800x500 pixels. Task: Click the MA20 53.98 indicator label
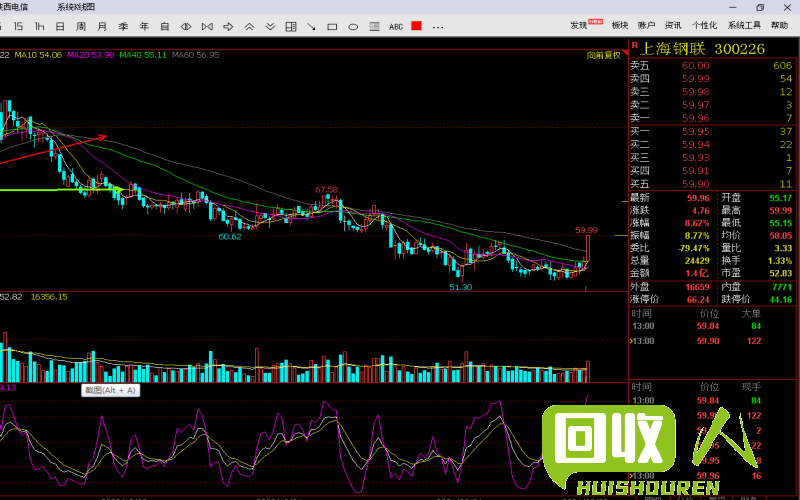pyautogui.click(x=90, y=55)
